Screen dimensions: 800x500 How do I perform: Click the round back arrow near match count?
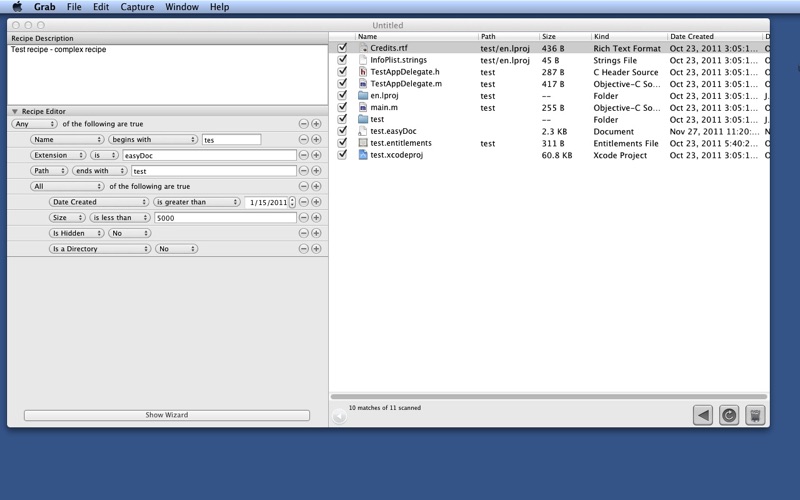(x=339, y=416)
